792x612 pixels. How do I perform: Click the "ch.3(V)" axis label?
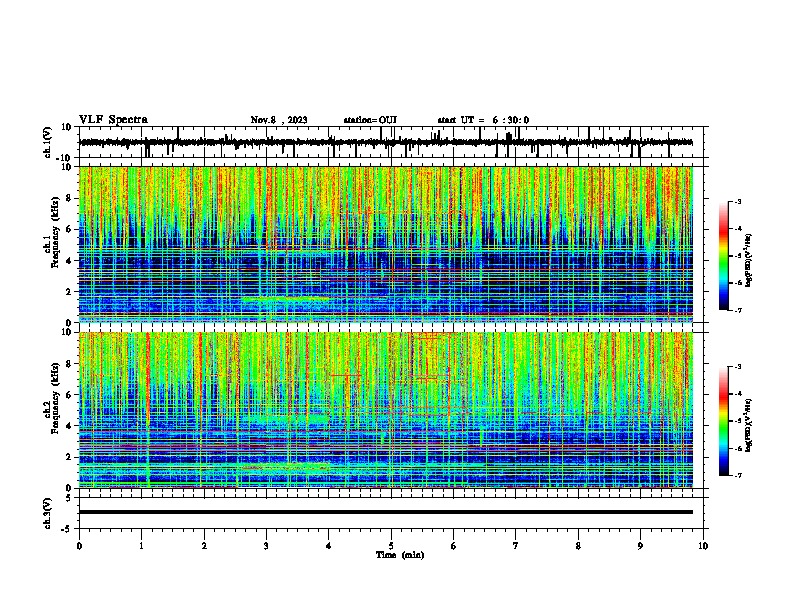pos(48,514)
